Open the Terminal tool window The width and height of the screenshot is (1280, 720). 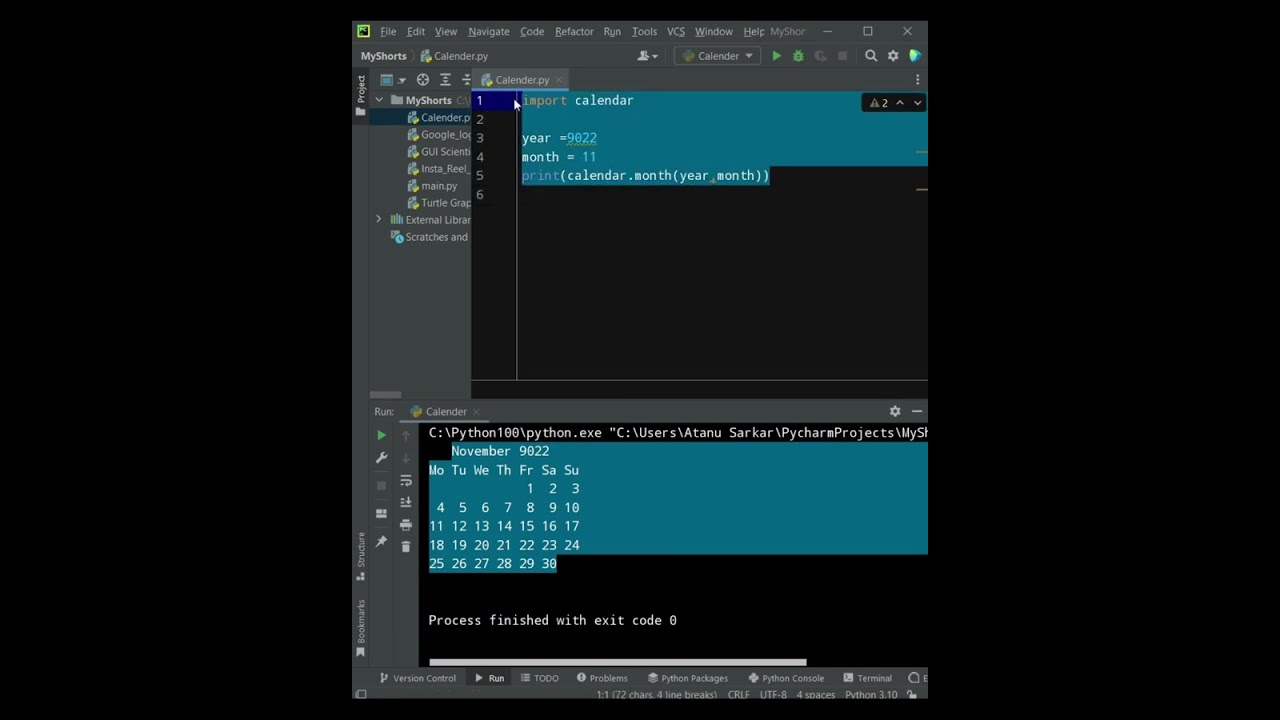tap(867, 678)
